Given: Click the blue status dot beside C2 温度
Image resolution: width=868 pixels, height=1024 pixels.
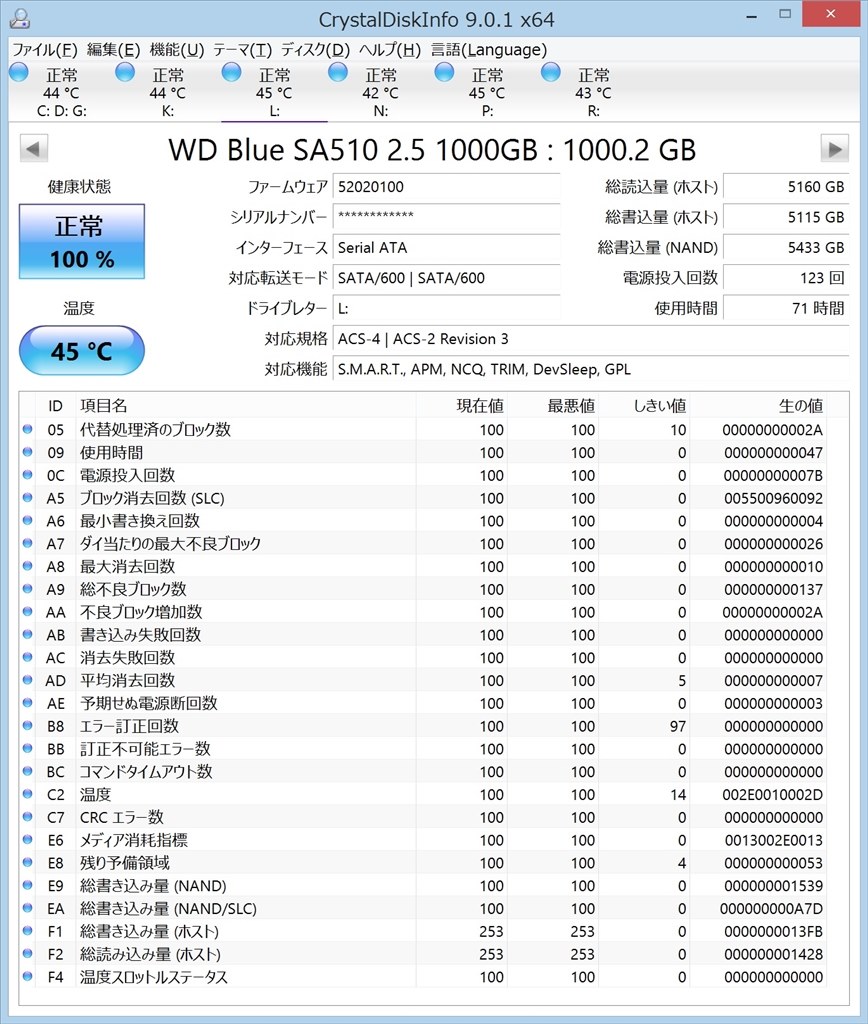Looking at the screenshot, I should (28, 794).
